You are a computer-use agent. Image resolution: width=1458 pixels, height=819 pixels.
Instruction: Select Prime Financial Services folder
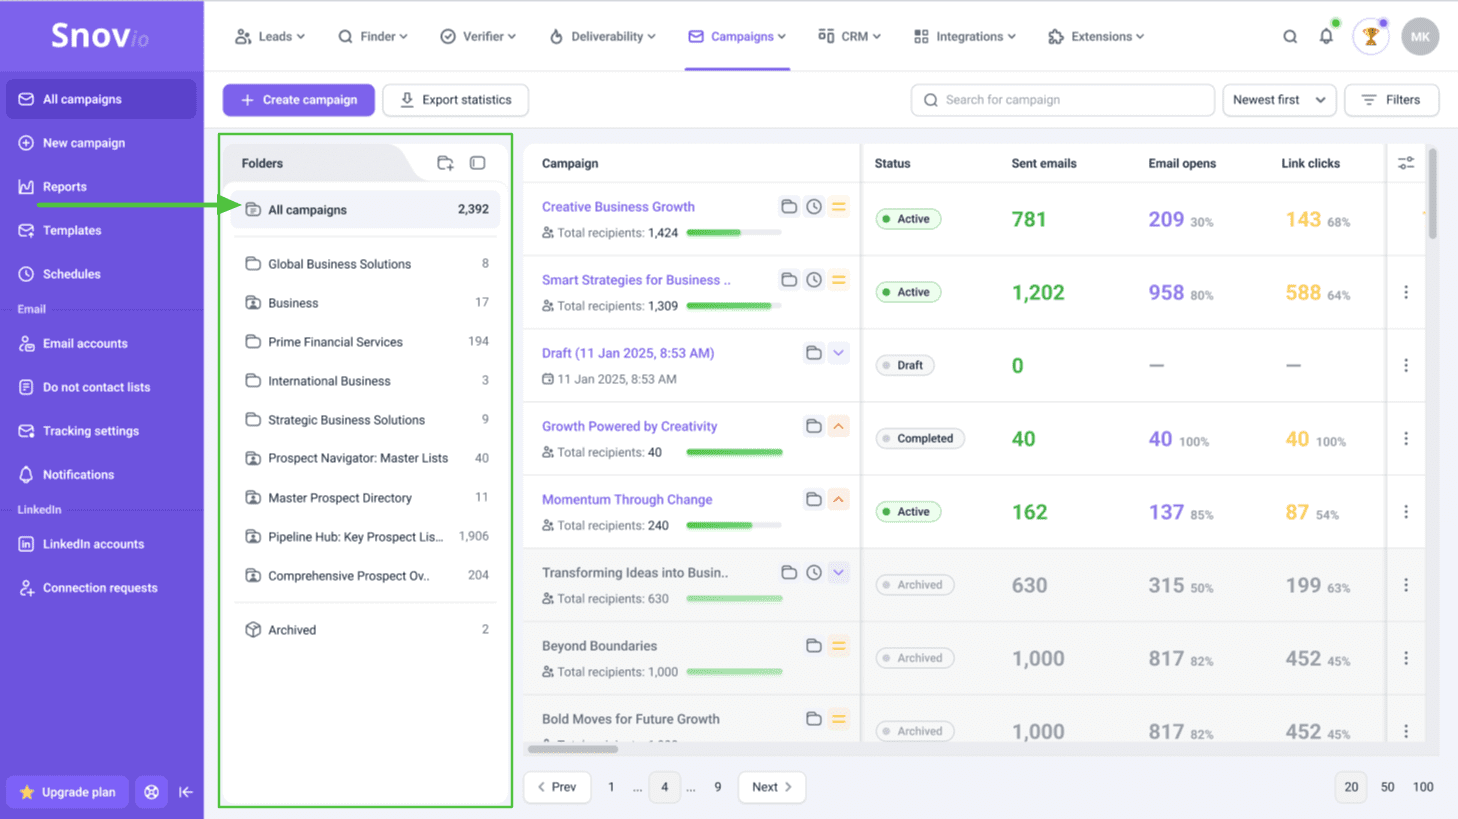(x=335, y=342)
